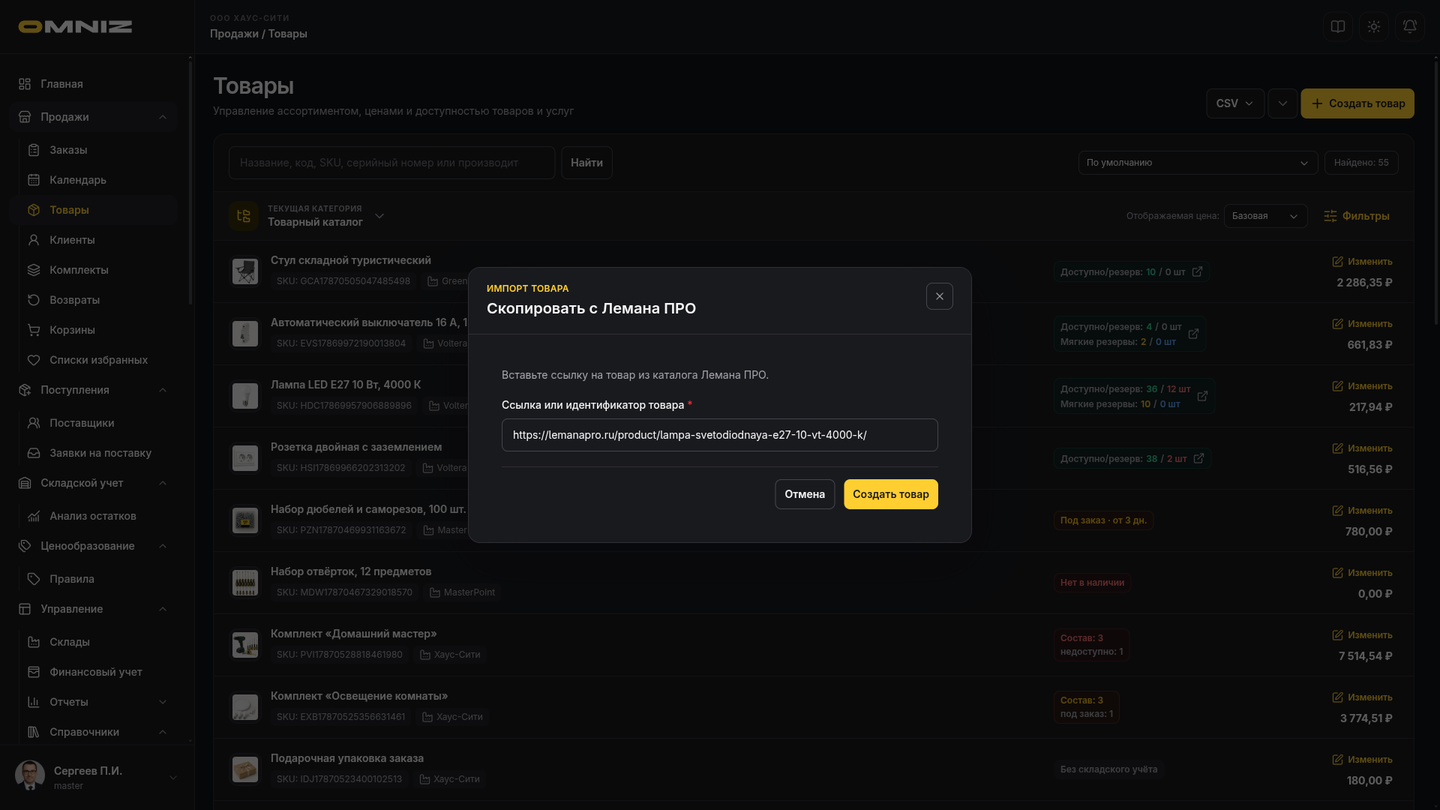Open the По умолчанию sorting dropdown
The image size is (1440, 810).
tap(1198, 162)
